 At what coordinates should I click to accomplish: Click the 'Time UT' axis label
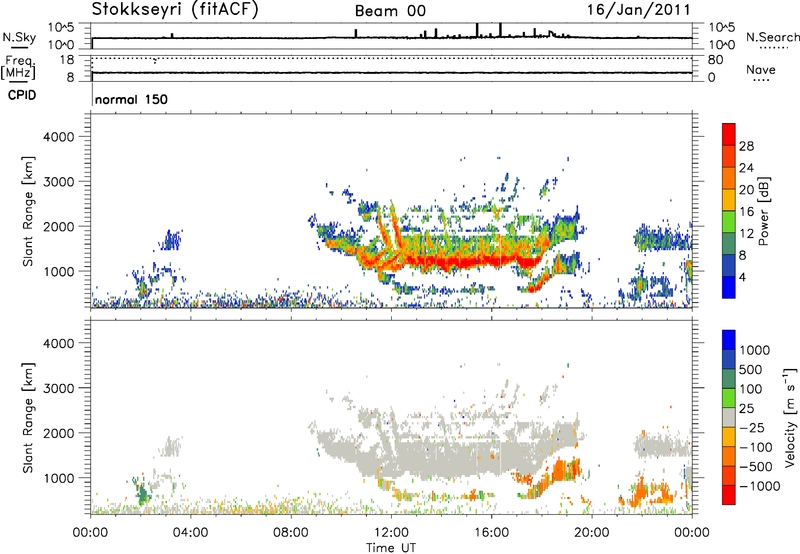point(391,547)
